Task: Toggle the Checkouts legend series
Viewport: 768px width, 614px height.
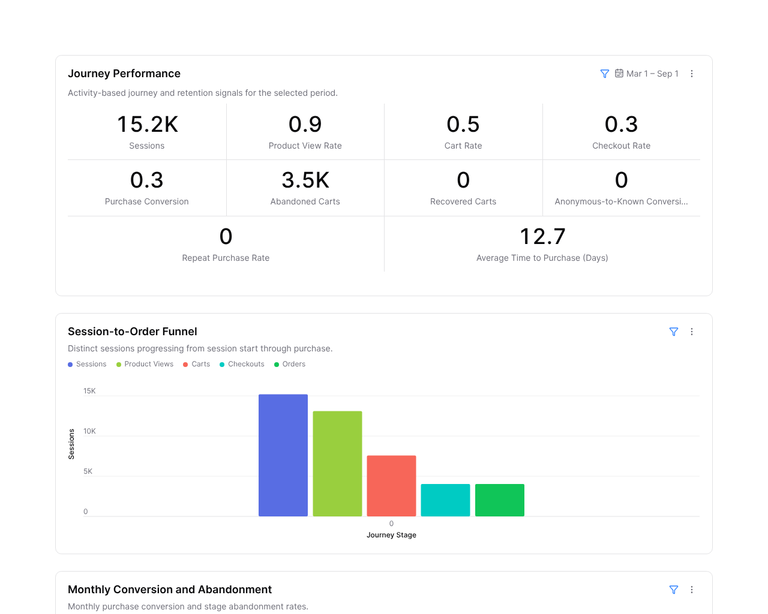Action: (x=242, y=364)
